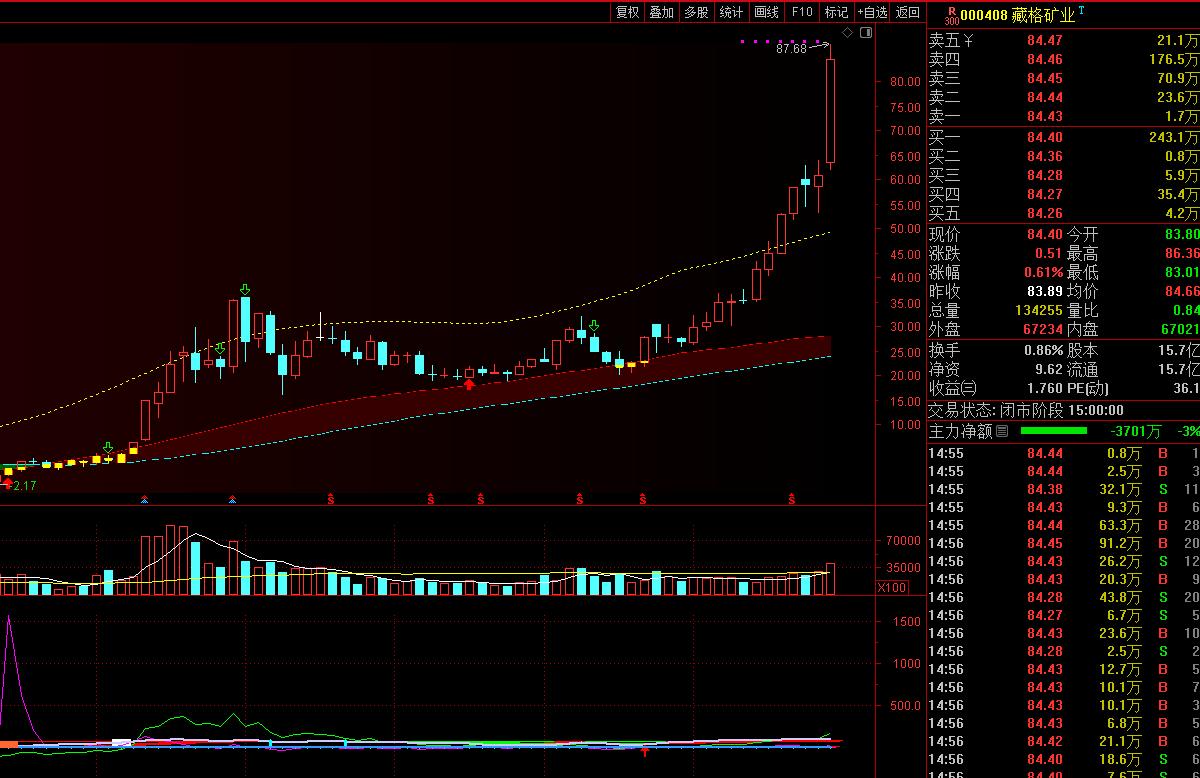Click the green 主力净额 progress bar
The image size is (1200, 778).
(1052, 431)
